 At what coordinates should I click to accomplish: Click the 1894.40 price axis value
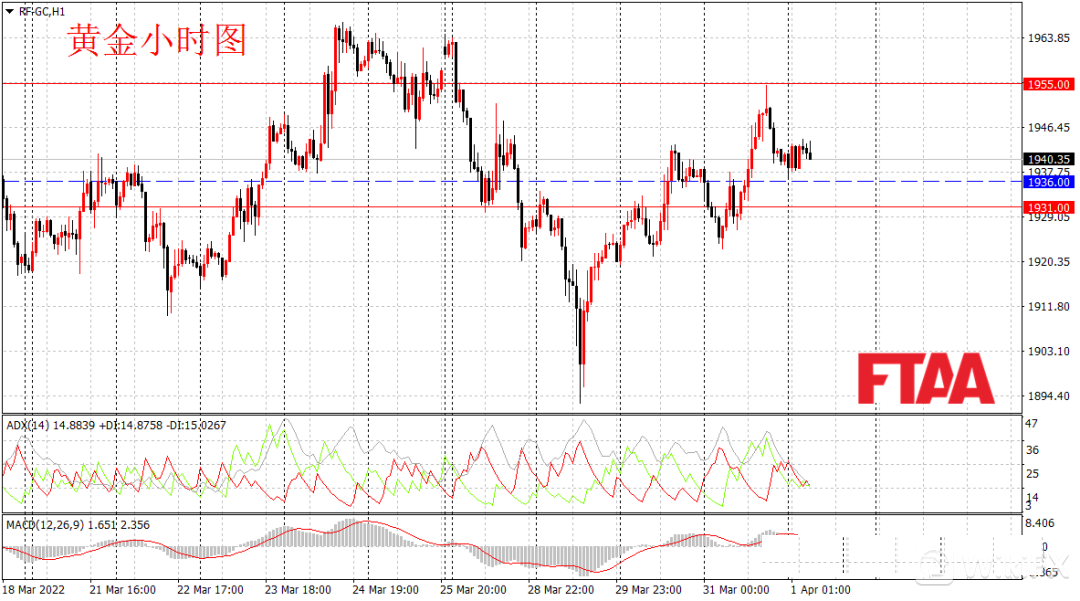(1049, 396)
